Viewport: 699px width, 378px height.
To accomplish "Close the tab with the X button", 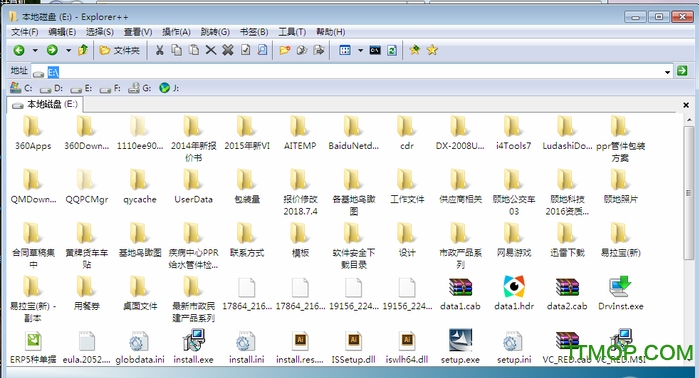I will (686, 105).
